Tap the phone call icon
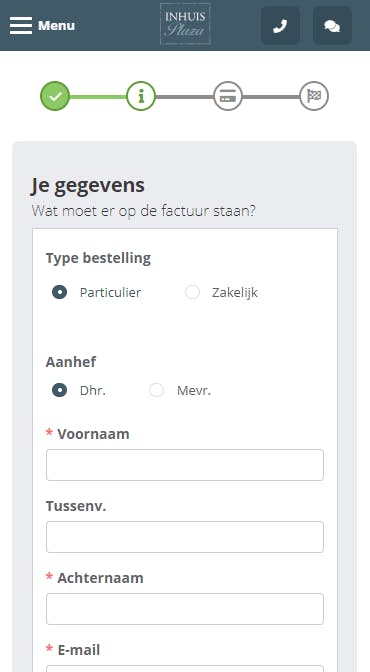370x672 pixels. pos(280,26)
